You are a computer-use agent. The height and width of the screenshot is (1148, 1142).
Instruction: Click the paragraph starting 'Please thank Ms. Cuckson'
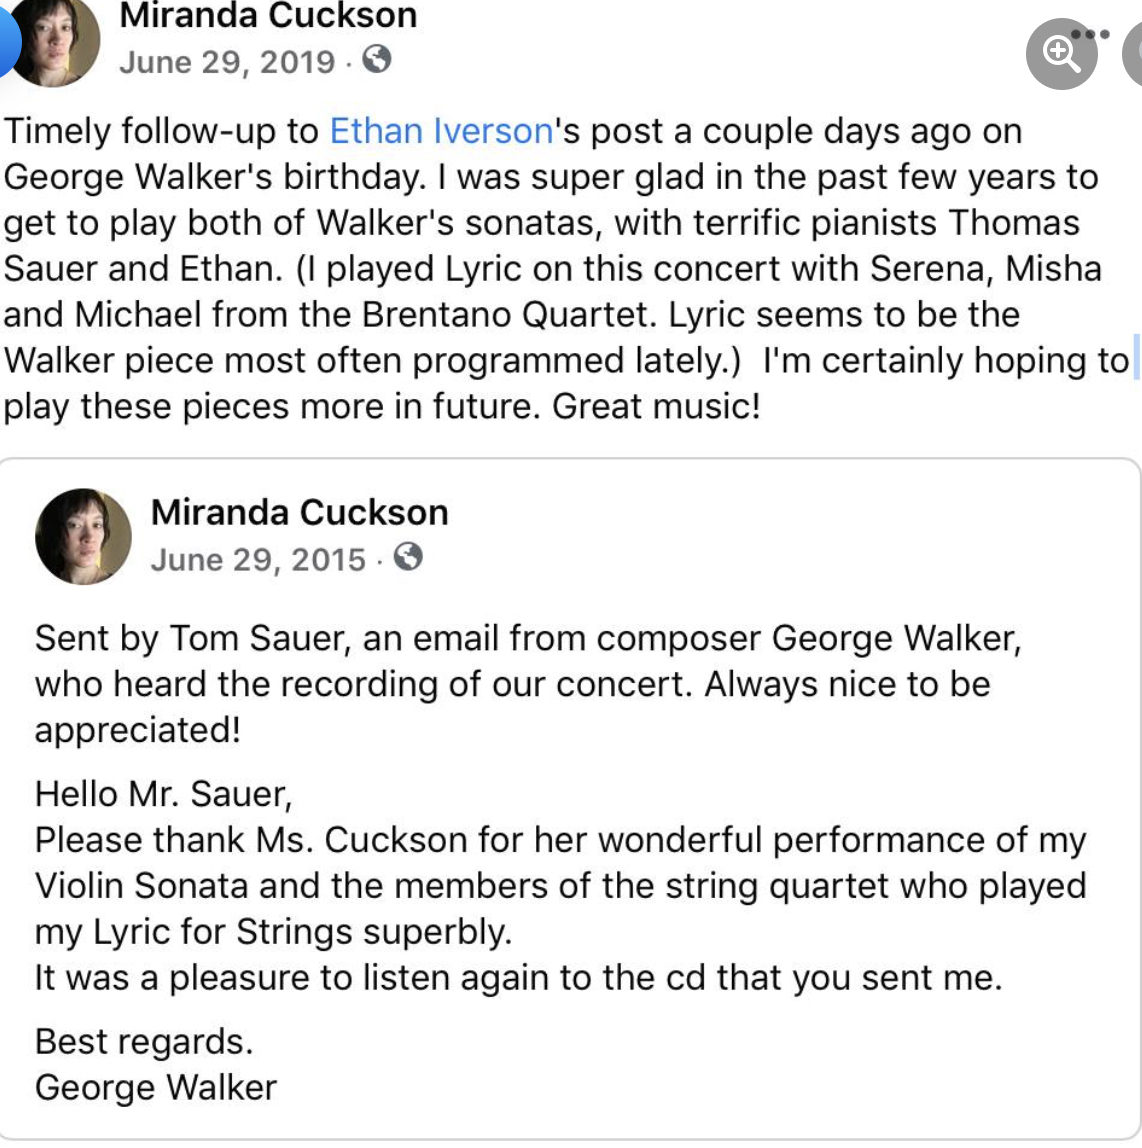tap(561, 885)
